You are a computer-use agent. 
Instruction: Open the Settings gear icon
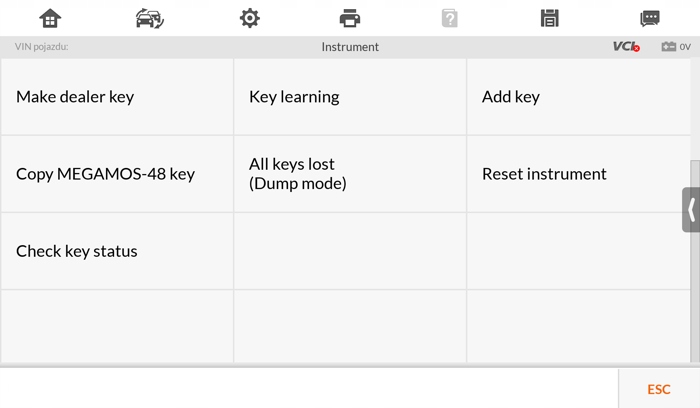tap(250, 18)
